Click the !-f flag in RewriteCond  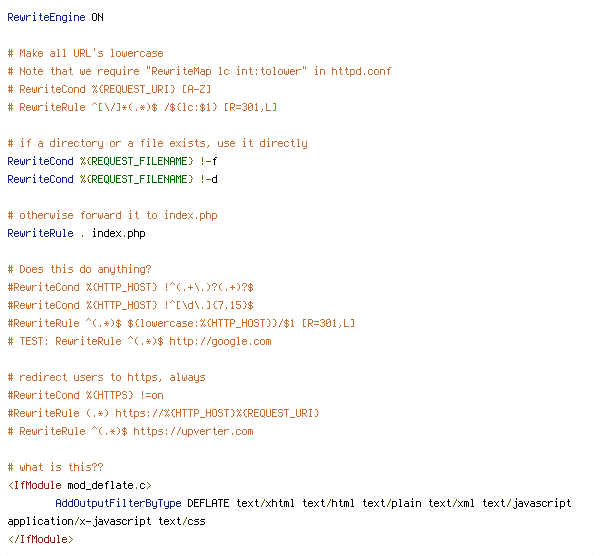209,161
